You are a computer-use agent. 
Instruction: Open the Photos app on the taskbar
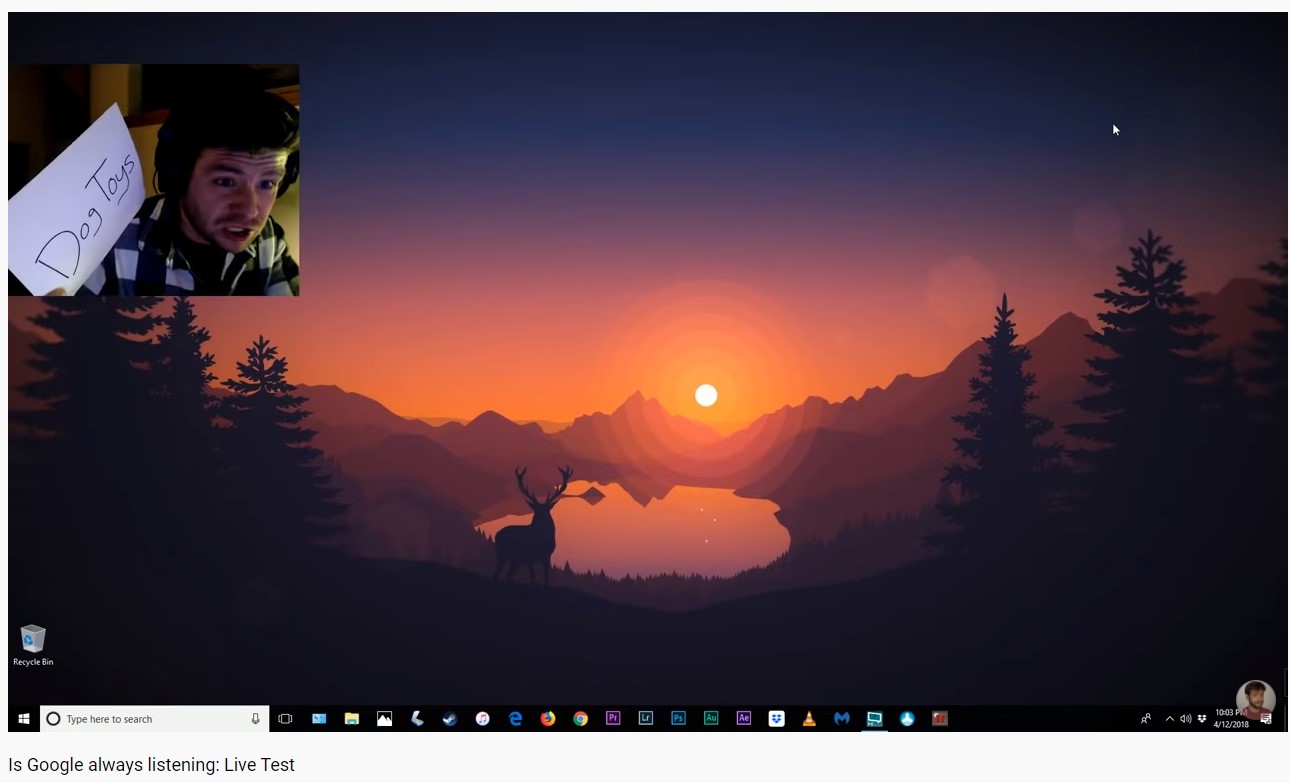pyautogui.click(x=384, y=719)
